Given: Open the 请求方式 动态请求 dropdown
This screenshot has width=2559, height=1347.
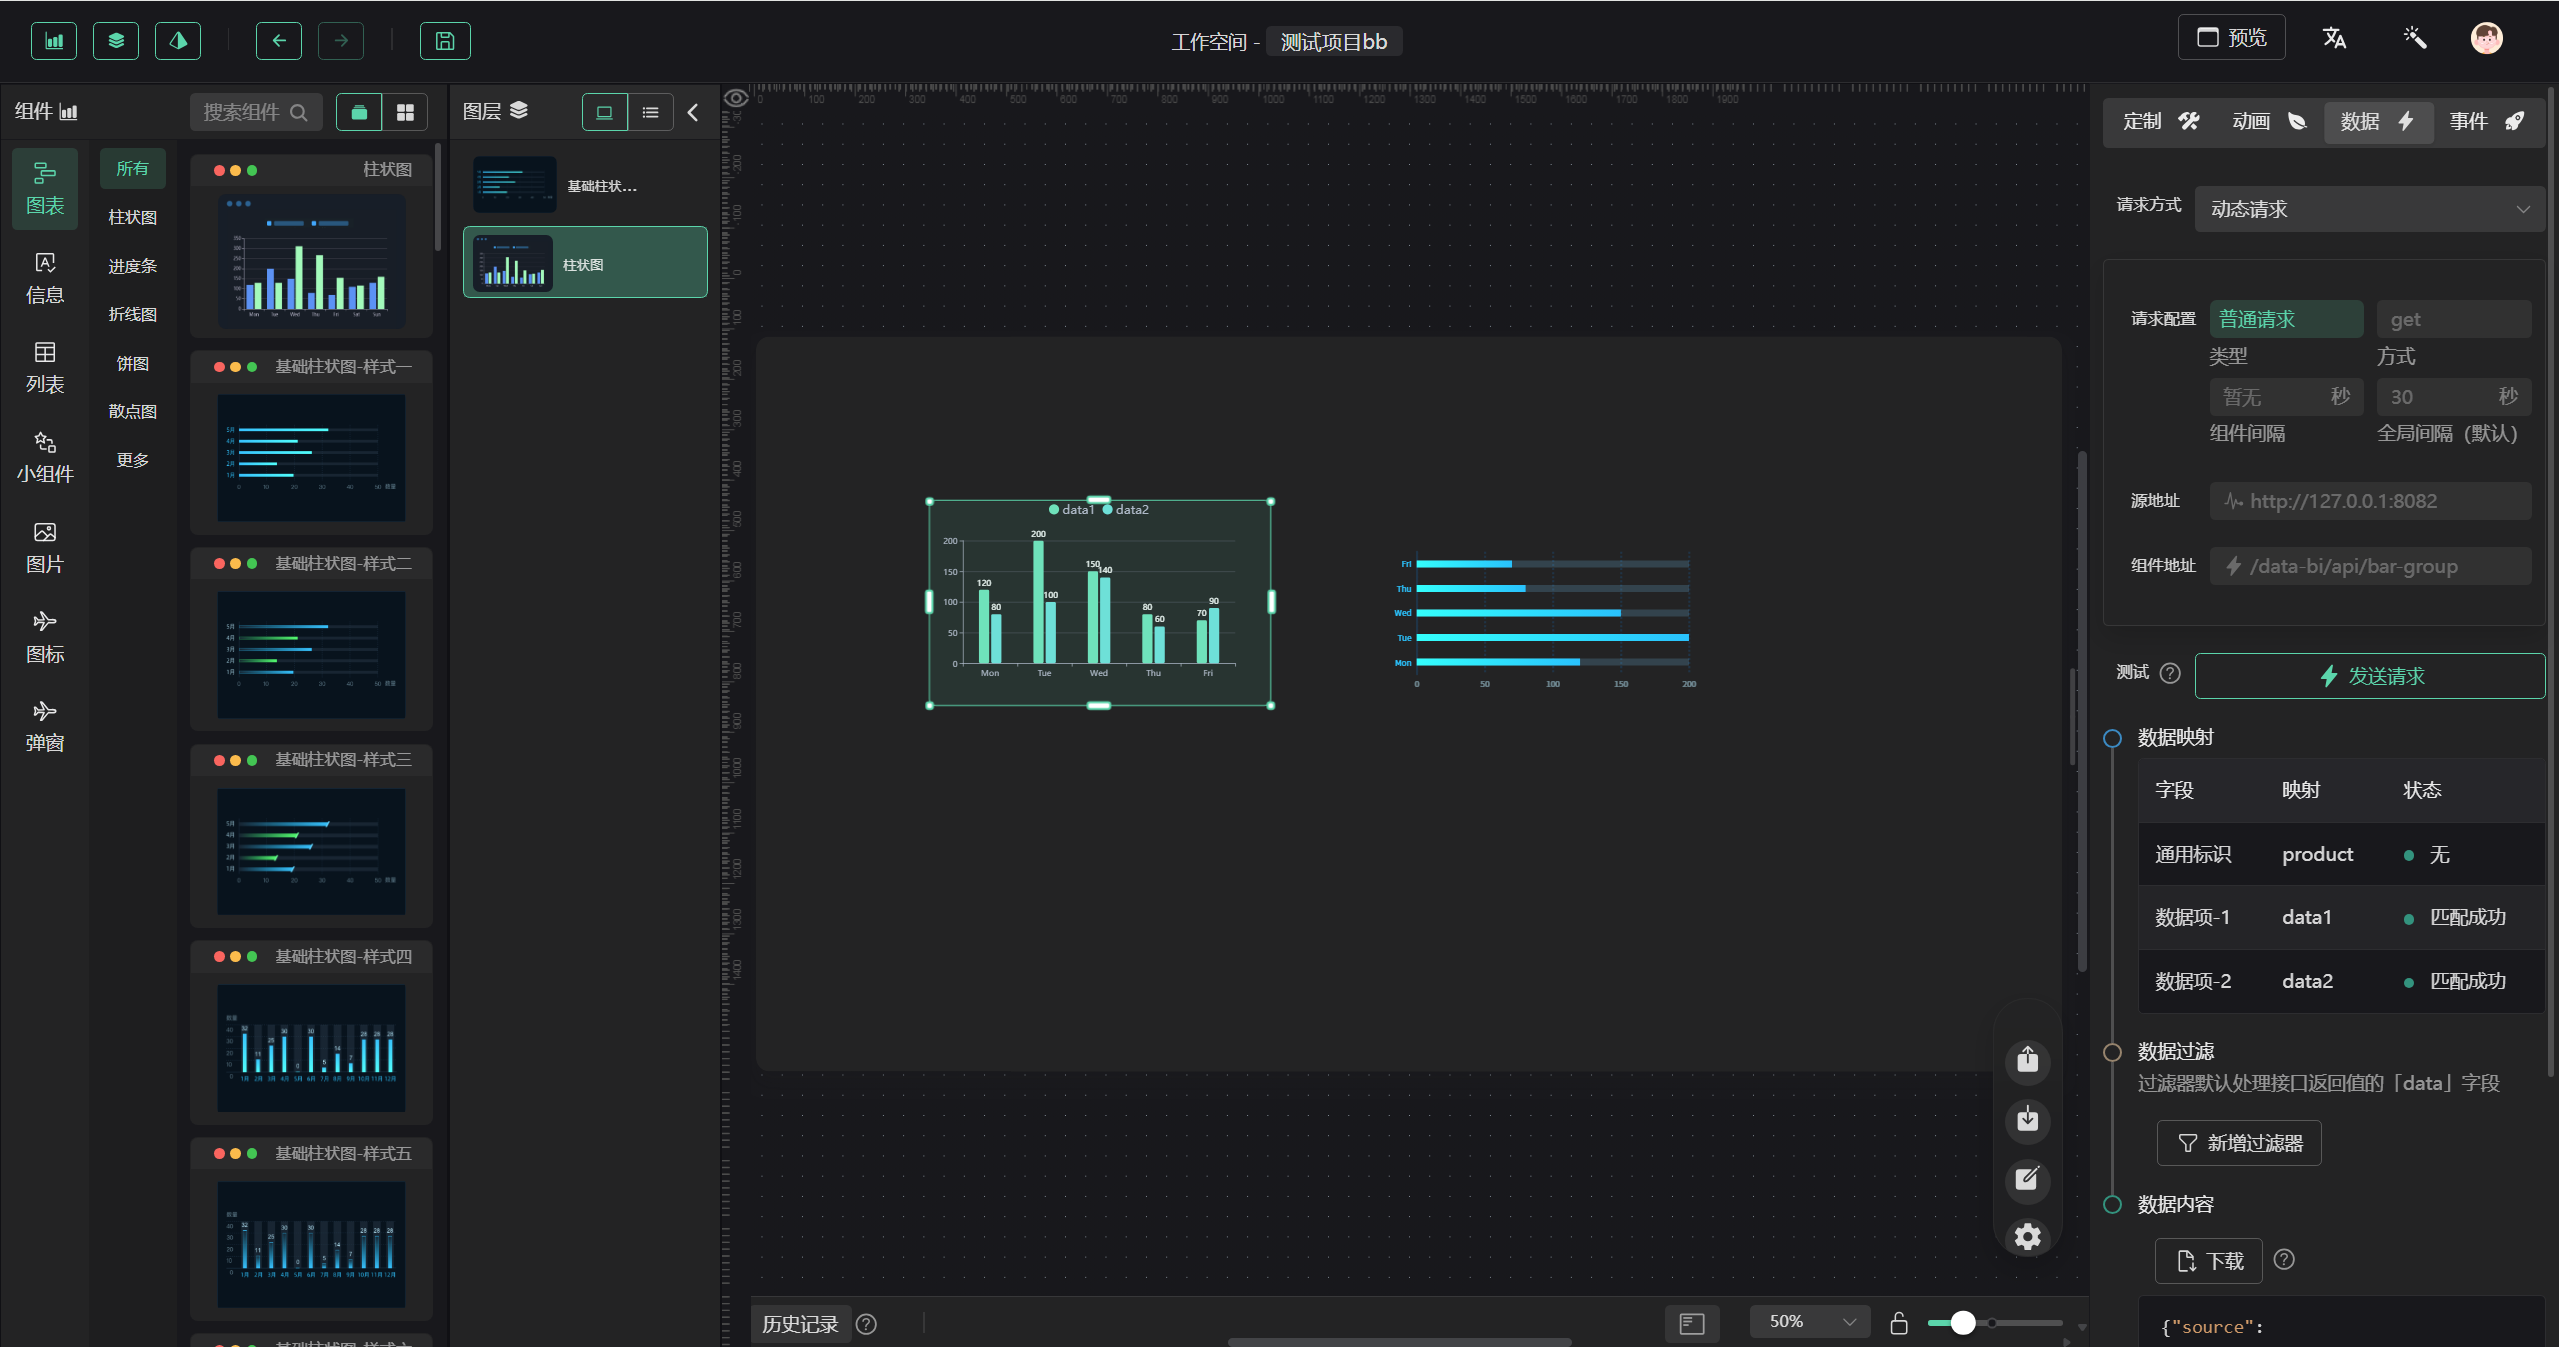Looking at the screenshot, I should (2368, 209).
